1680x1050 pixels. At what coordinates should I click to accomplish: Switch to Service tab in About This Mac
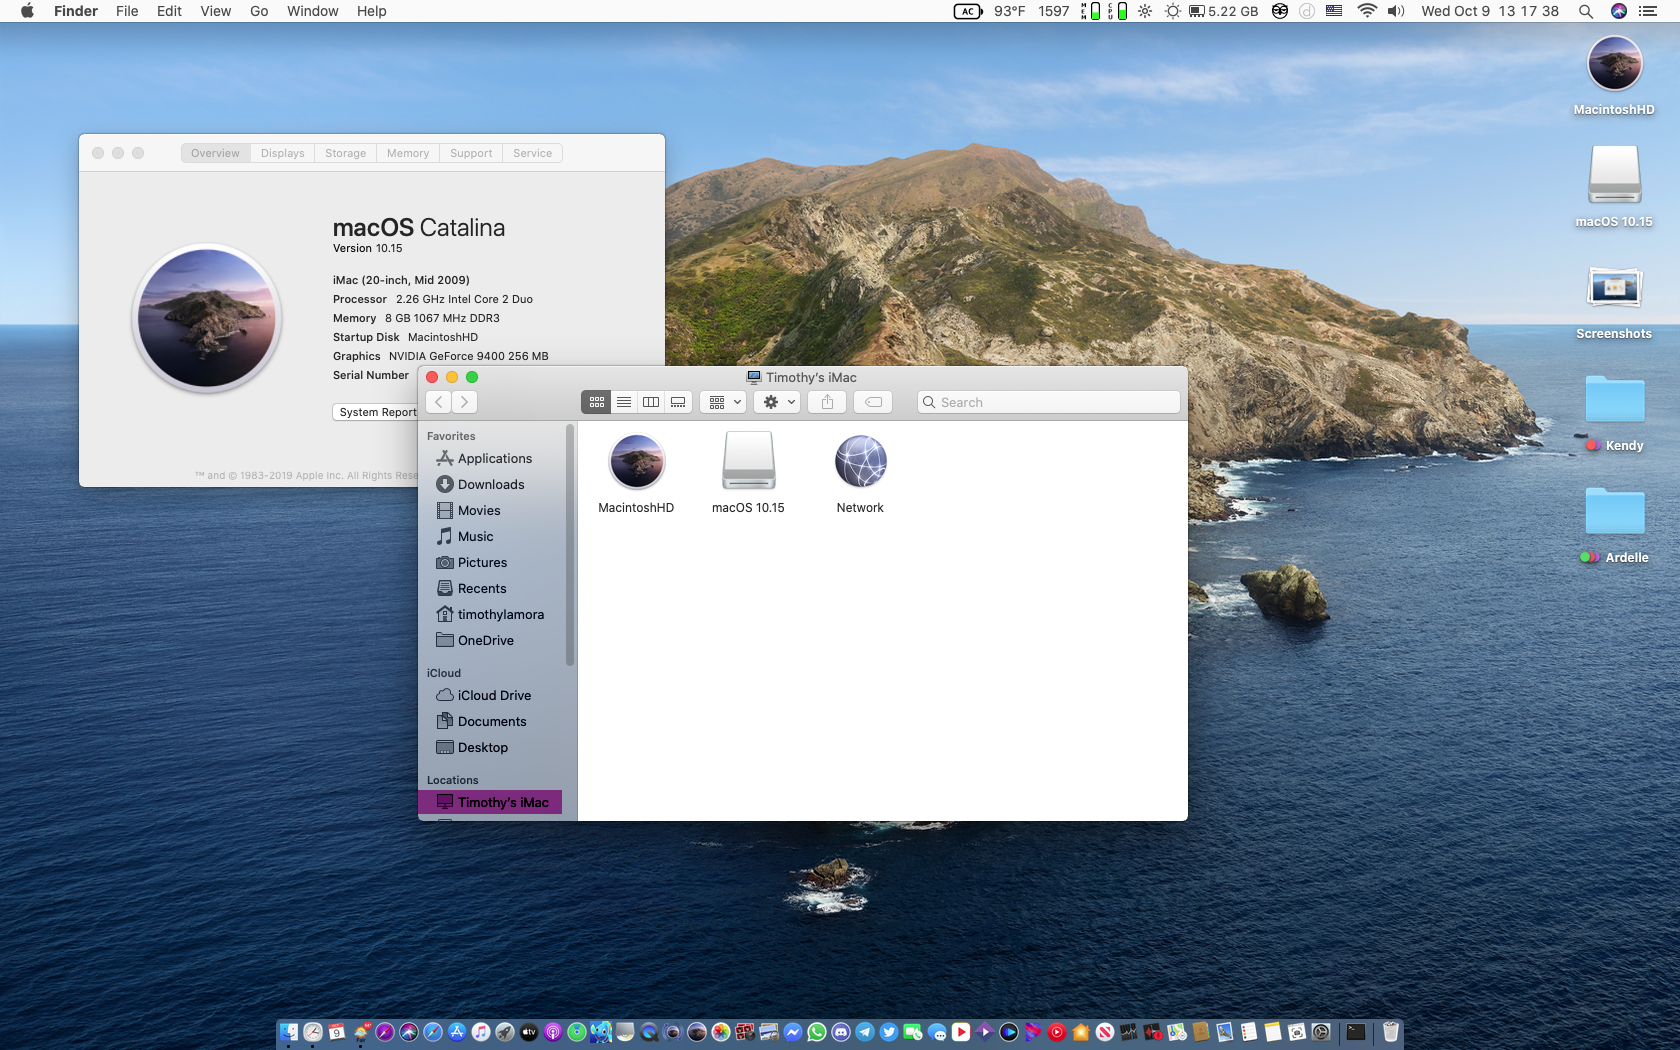532,153
